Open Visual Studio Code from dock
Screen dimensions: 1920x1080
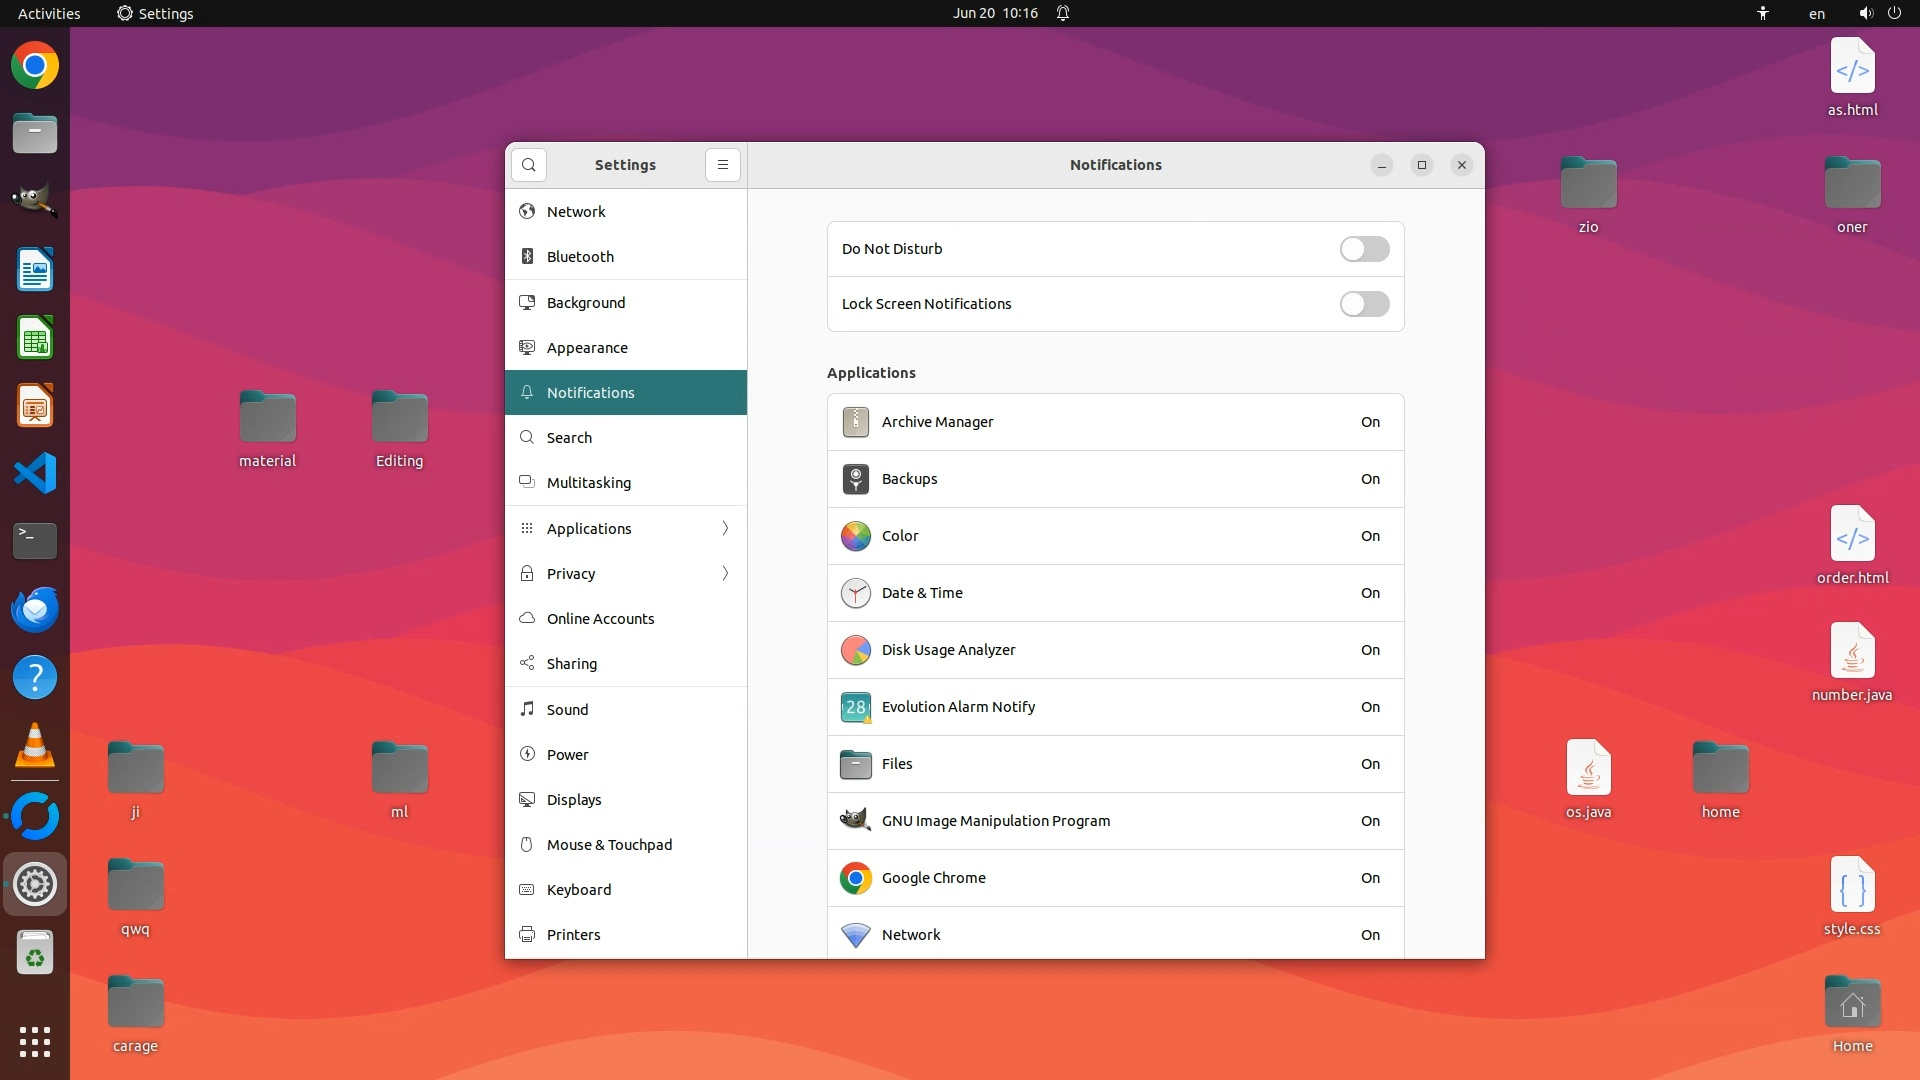[x=35, y=473]
